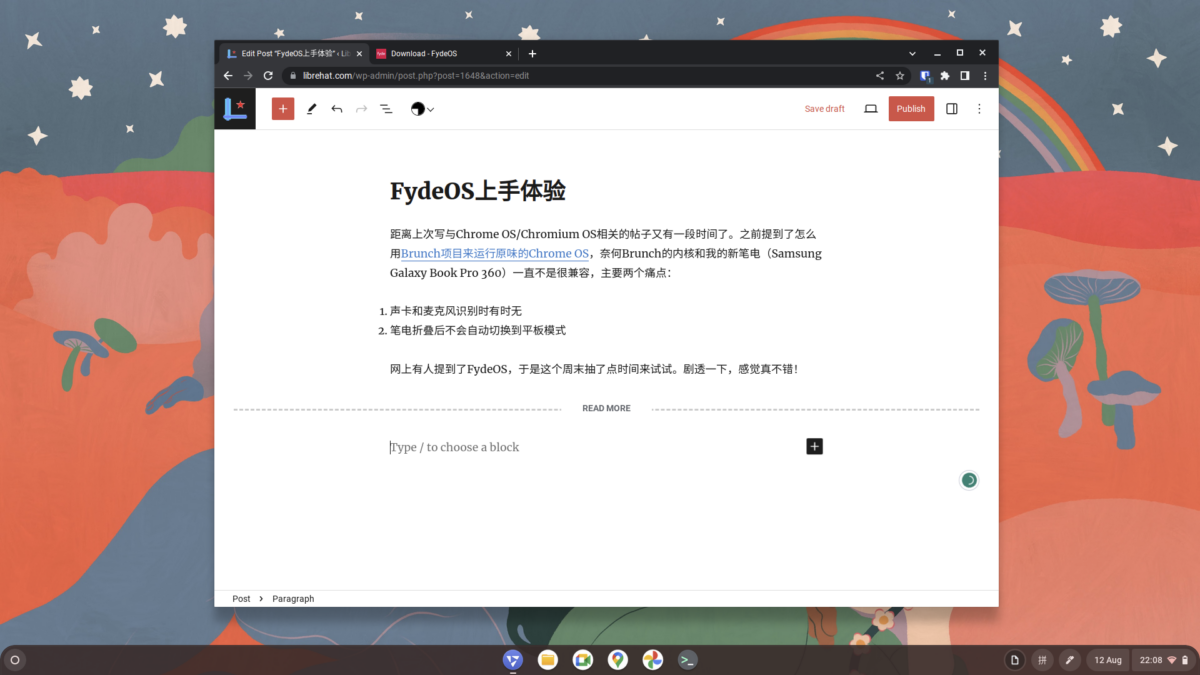Open editor options via the three-dot icon
This screenshot has height=675, width=1200.
coord(979,108)
